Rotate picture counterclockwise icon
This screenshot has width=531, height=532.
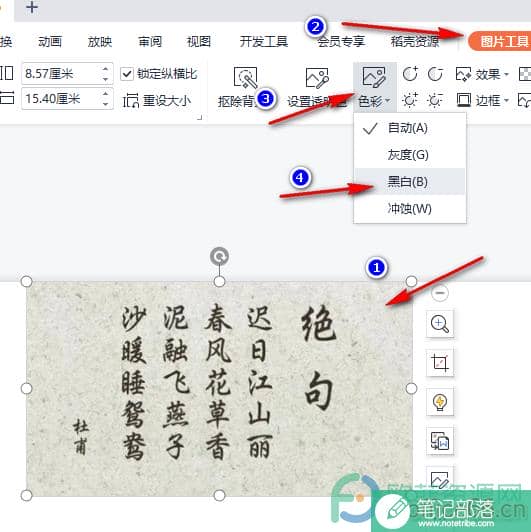435,74
